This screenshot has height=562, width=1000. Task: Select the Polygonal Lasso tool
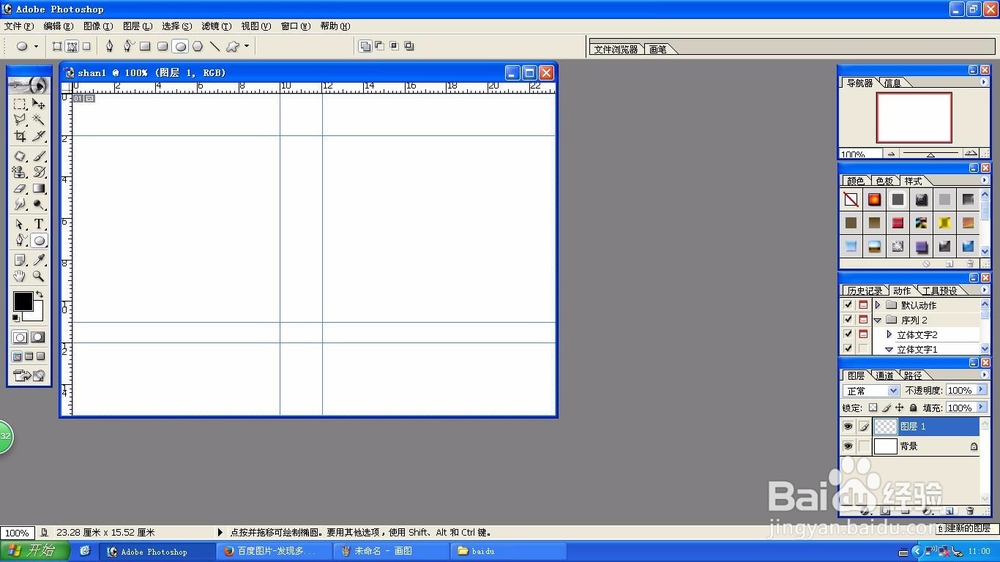click(x=20, y=119)
